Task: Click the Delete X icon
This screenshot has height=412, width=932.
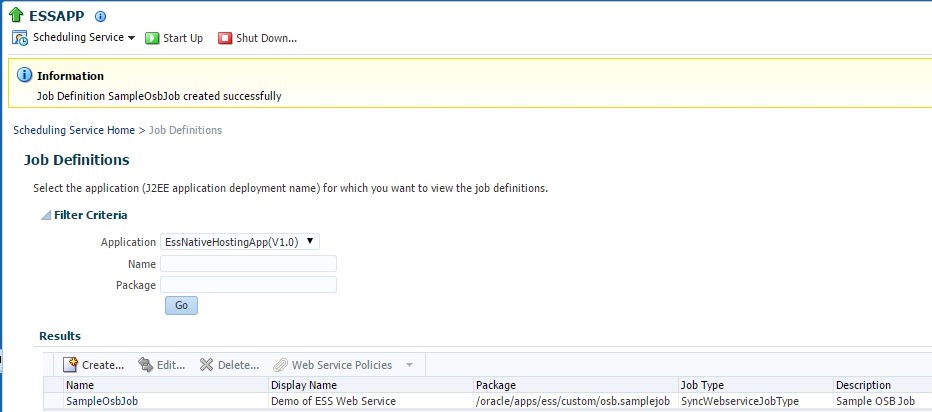Action: 206,365
